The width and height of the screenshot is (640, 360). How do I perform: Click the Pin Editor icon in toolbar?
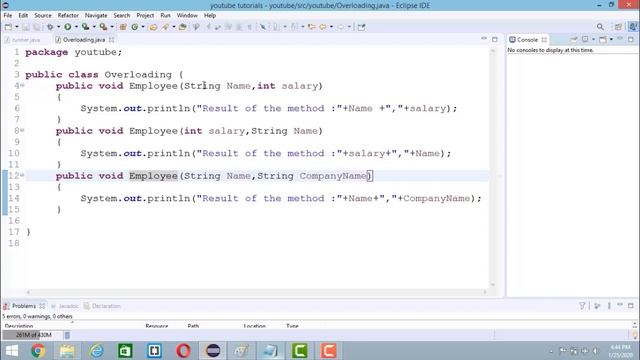point(362,27)
